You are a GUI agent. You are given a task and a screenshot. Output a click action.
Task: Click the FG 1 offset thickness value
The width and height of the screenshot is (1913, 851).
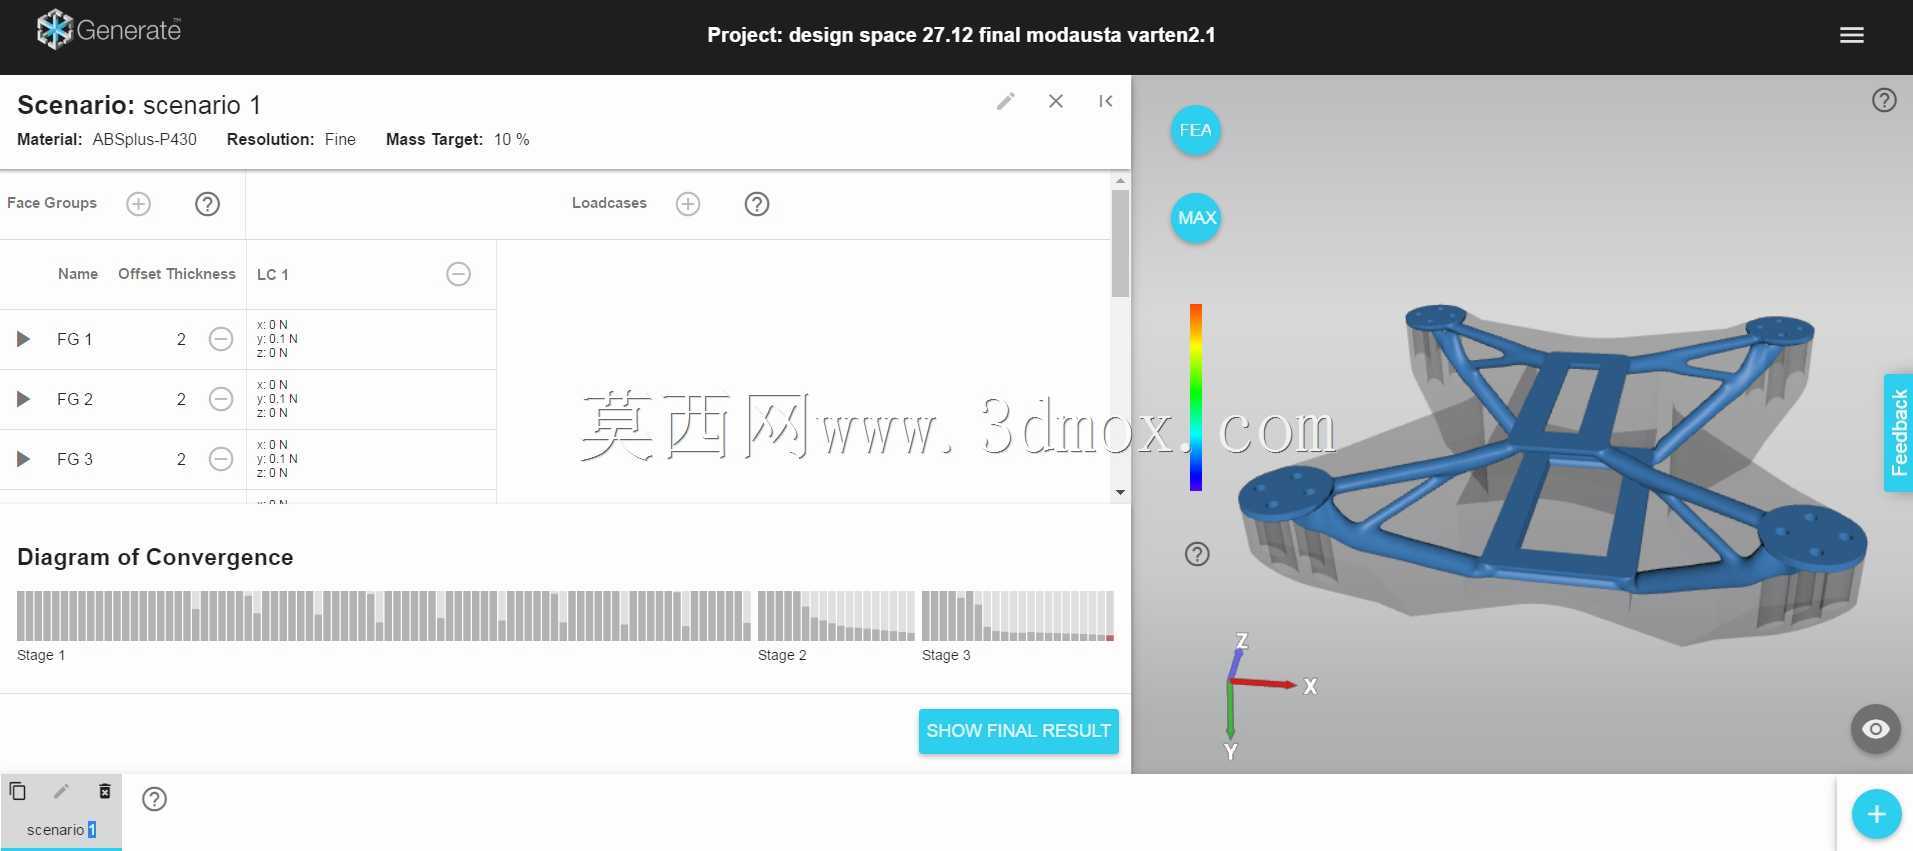(x=181, y=339)
